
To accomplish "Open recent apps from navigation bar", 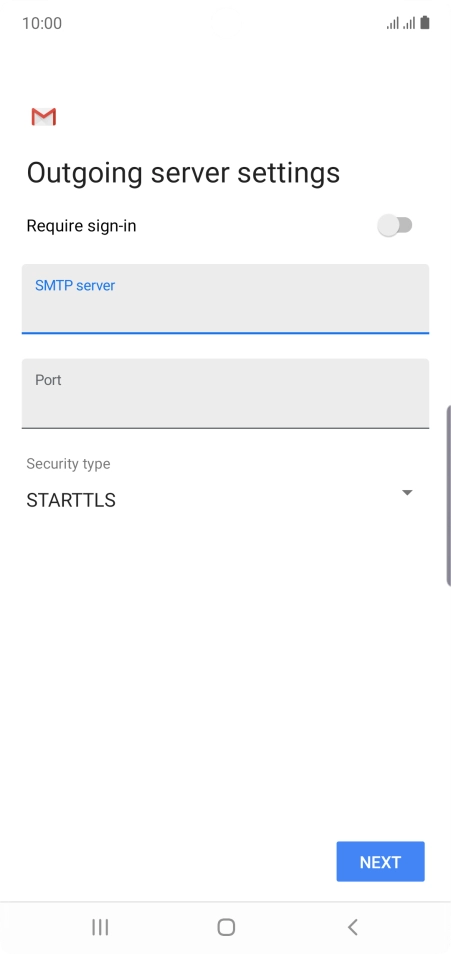I will tap(100, 927).
